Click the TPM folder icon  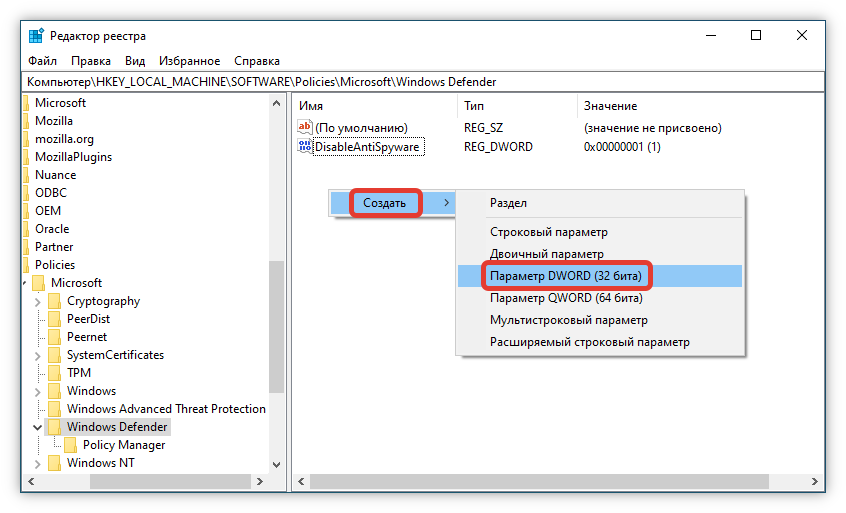click(x=54, y=373)
